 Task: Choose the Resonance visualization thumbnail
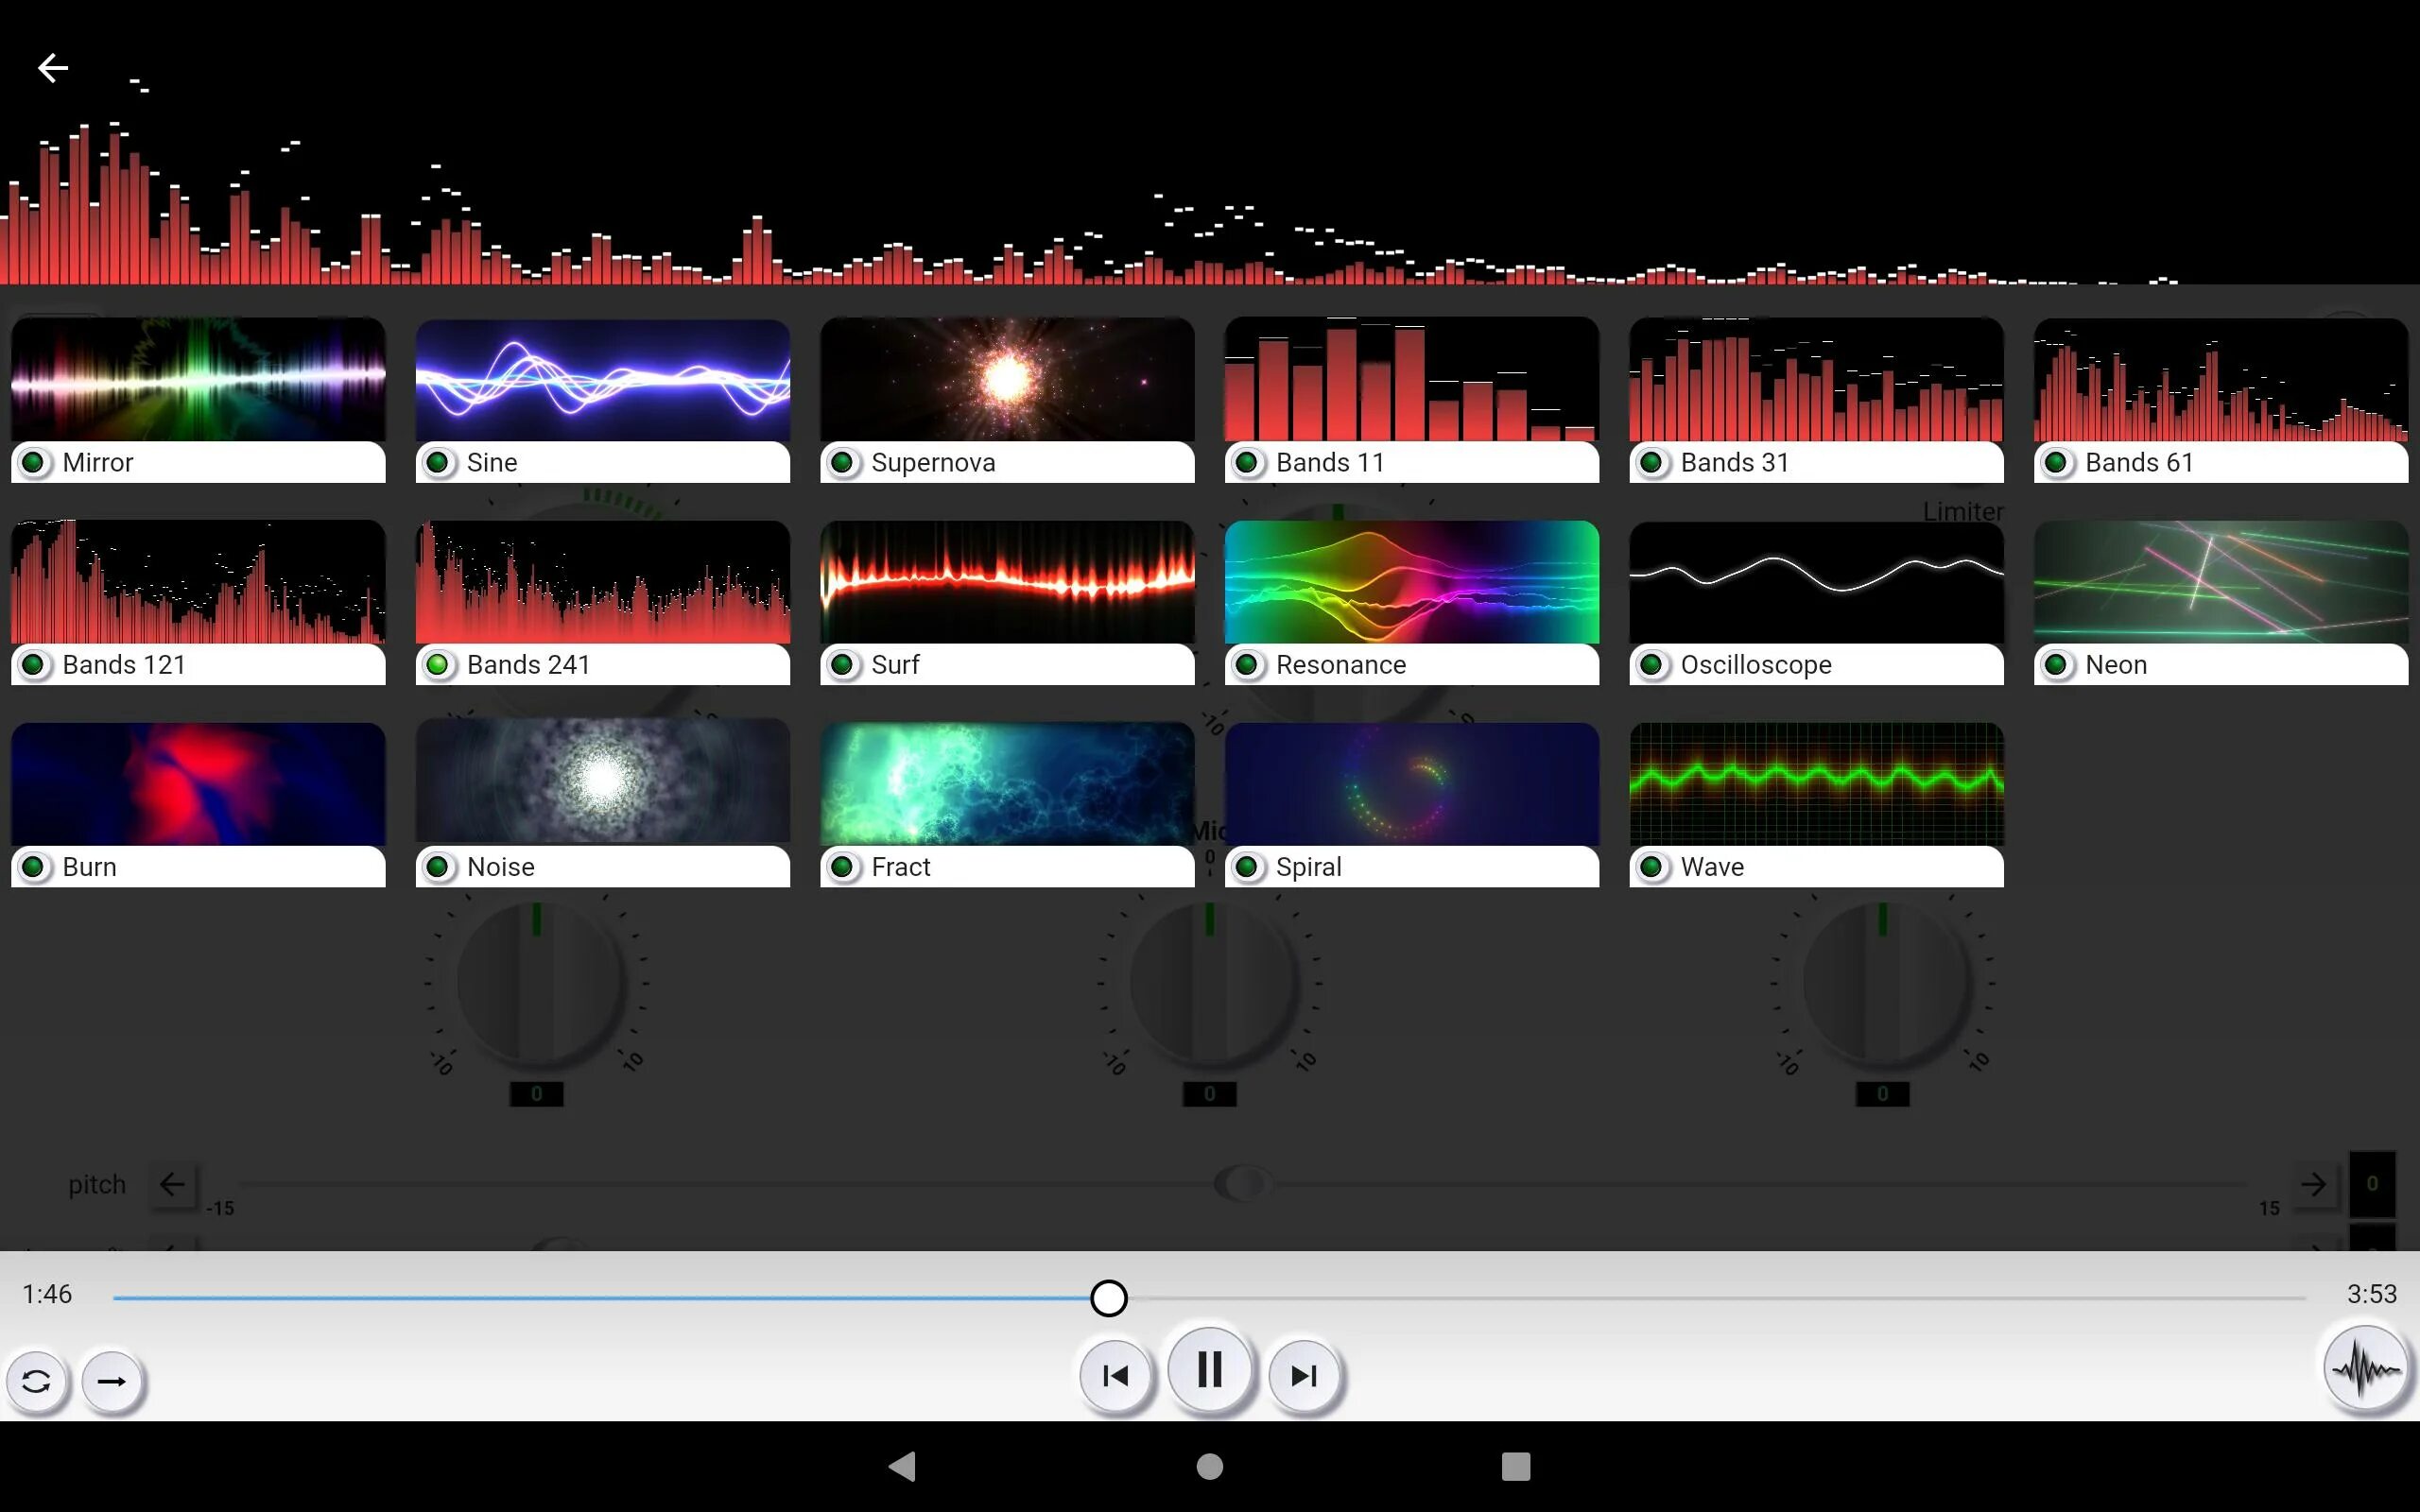1411,582
